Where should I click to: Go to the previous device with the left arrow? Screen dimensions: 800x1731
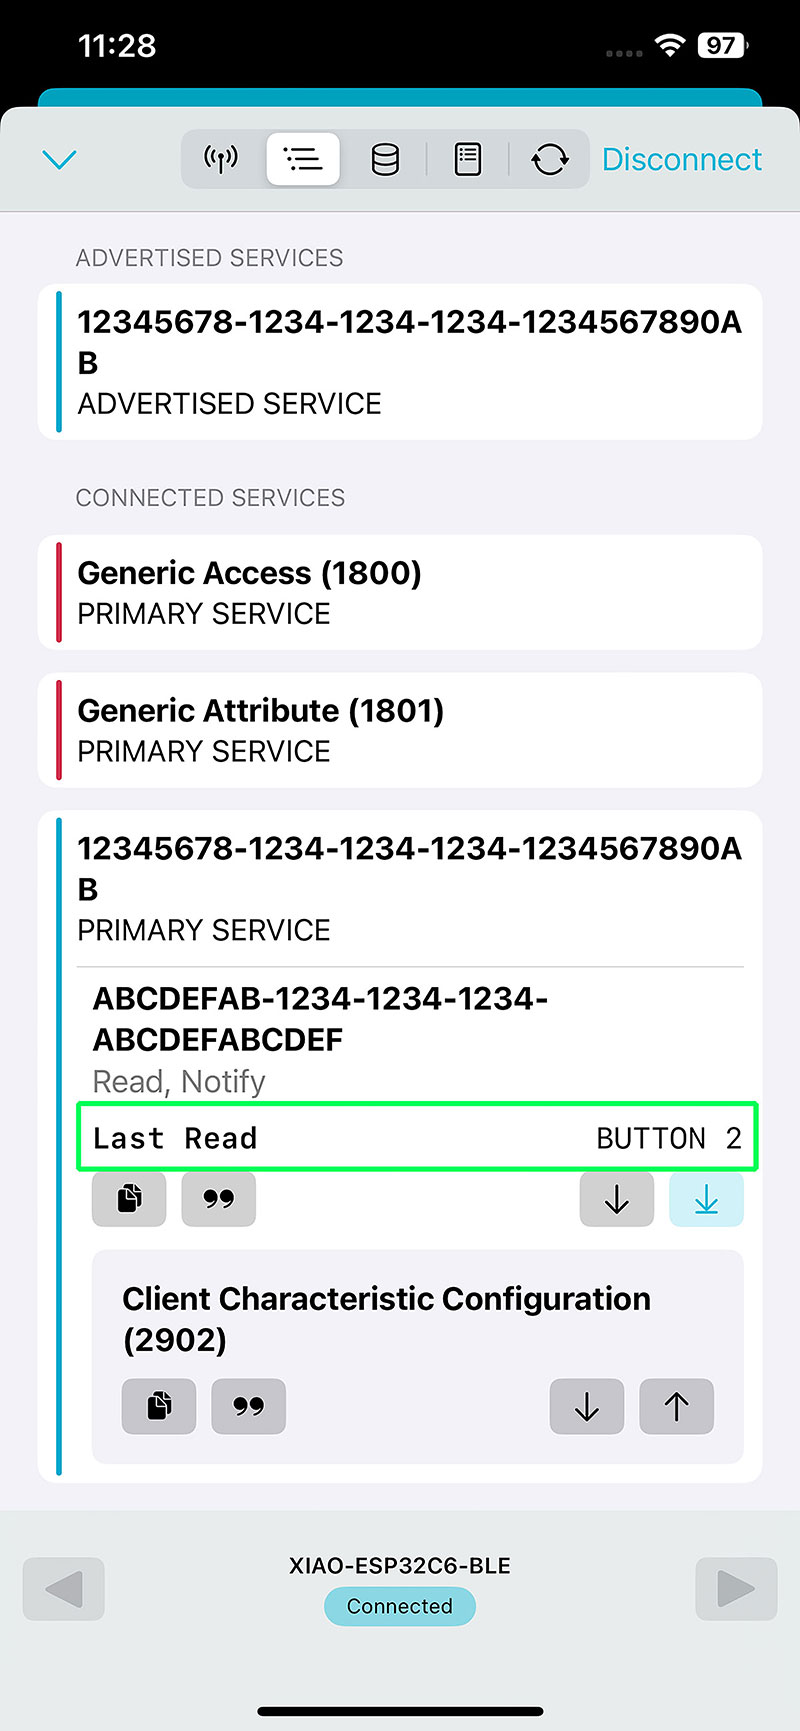tap(64, 1588)
